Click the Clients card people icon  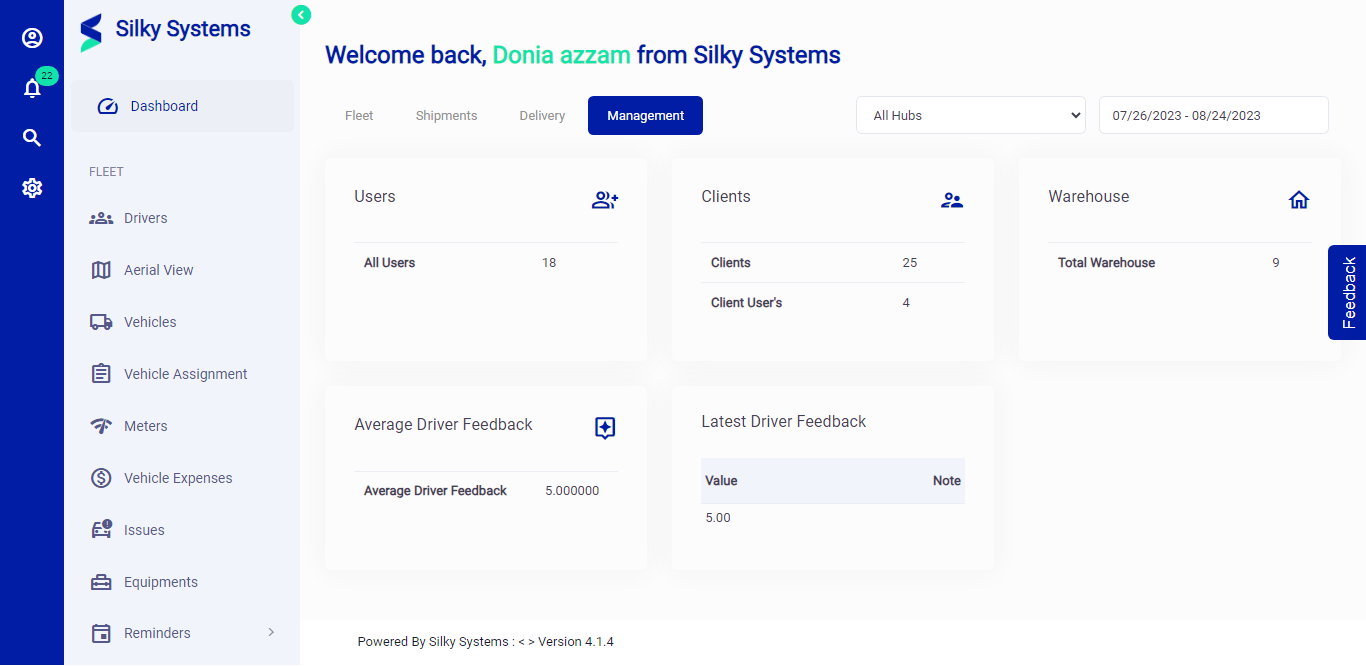click(951, 200)
